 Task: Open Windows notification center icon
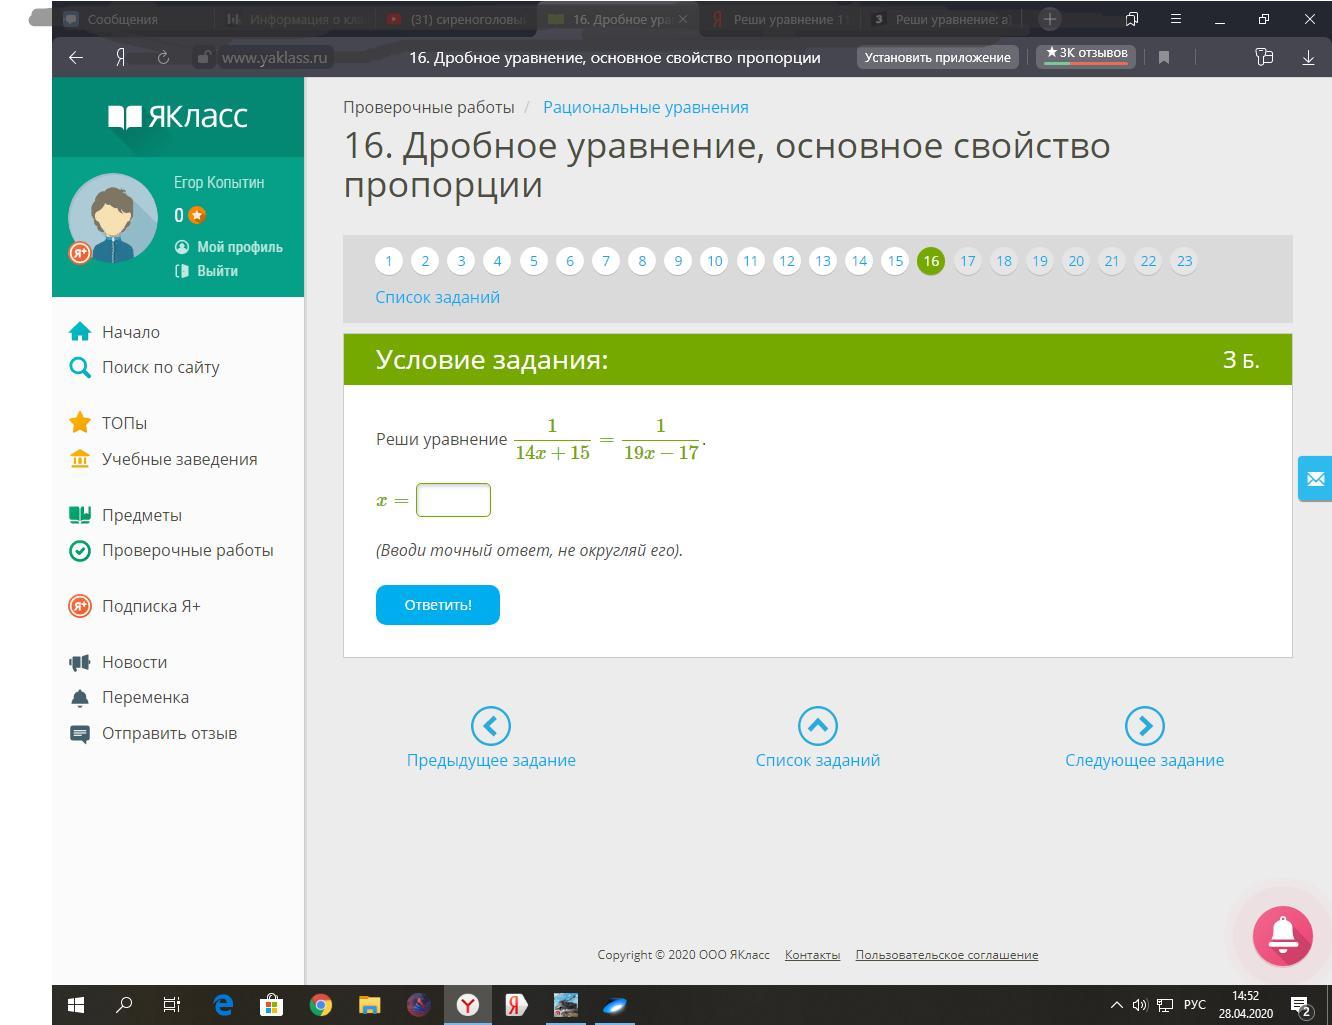point(1300,1006)
